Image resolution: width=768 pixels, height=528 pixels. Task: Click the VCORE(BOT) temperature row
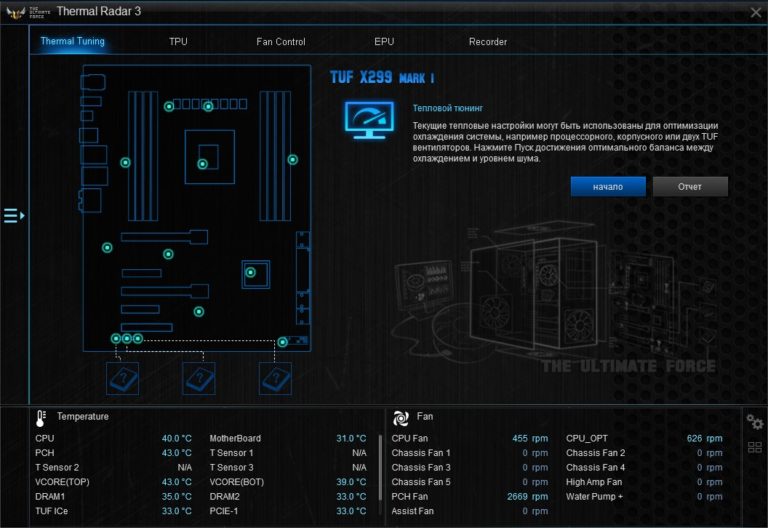(x=288, y=482)
